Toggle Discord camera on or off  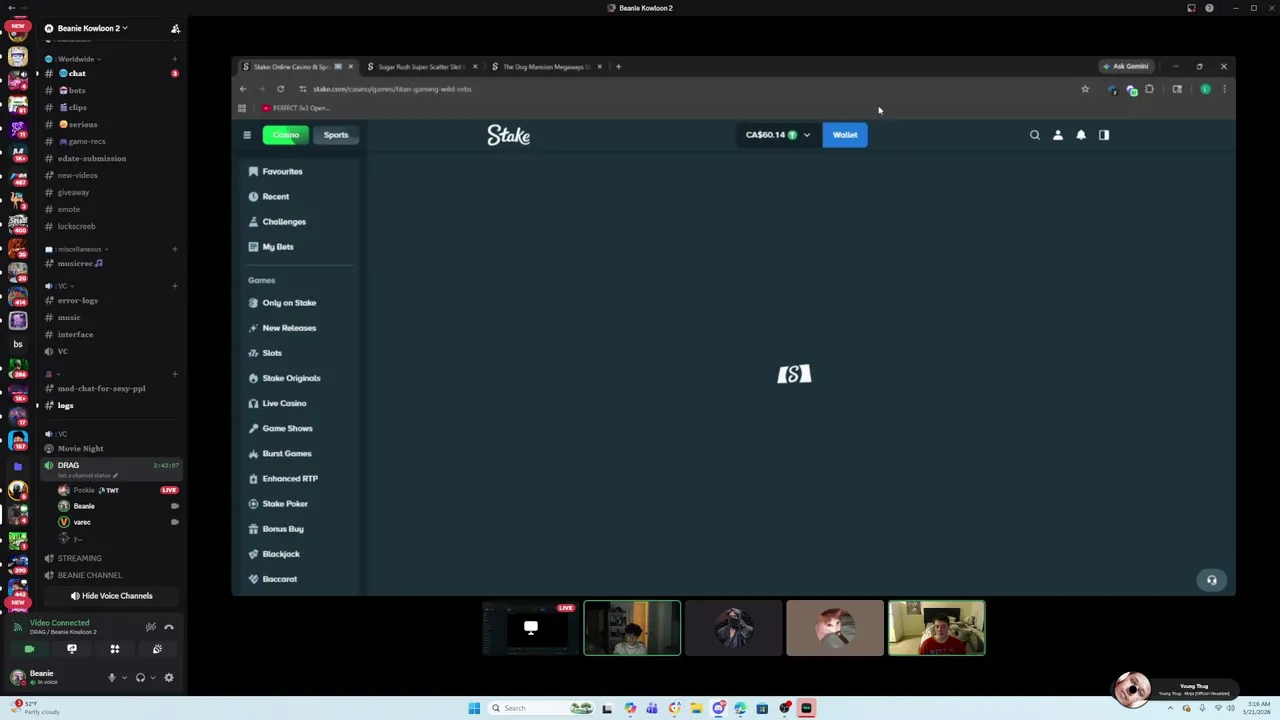coord(29,649)
